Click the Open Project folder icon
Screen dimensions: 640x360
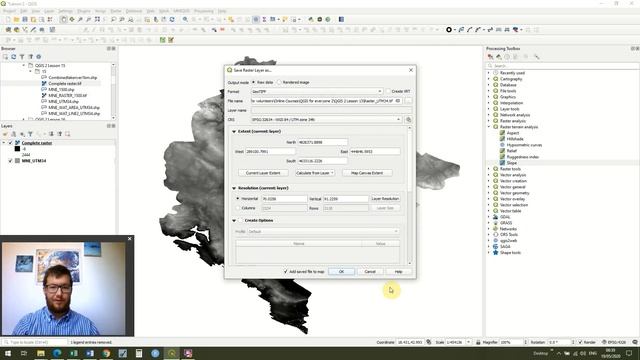(16, 20)
